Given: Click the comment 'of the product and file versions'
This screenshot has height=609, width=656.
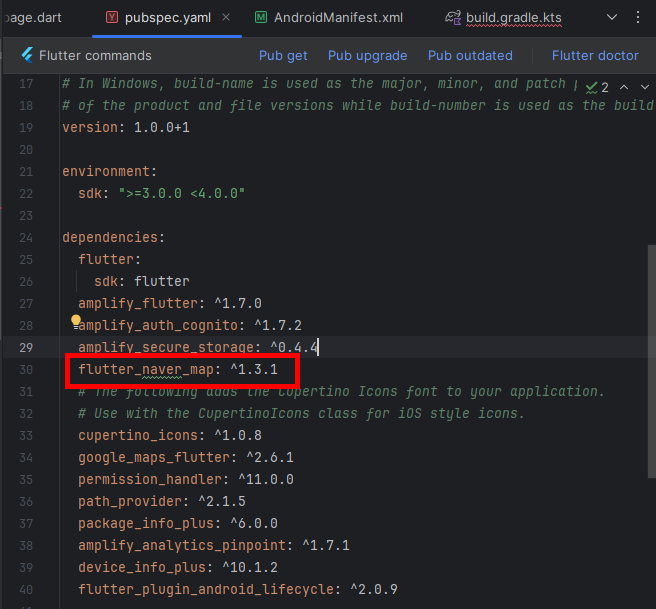Looking at the screenshot, I should coord(358,105).
